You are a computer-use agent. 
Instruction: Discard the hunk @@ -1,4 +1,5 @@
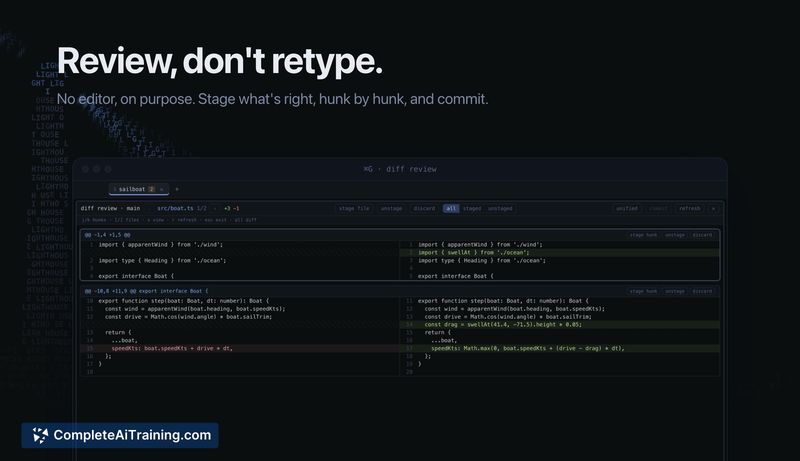[x=702, y=235]
